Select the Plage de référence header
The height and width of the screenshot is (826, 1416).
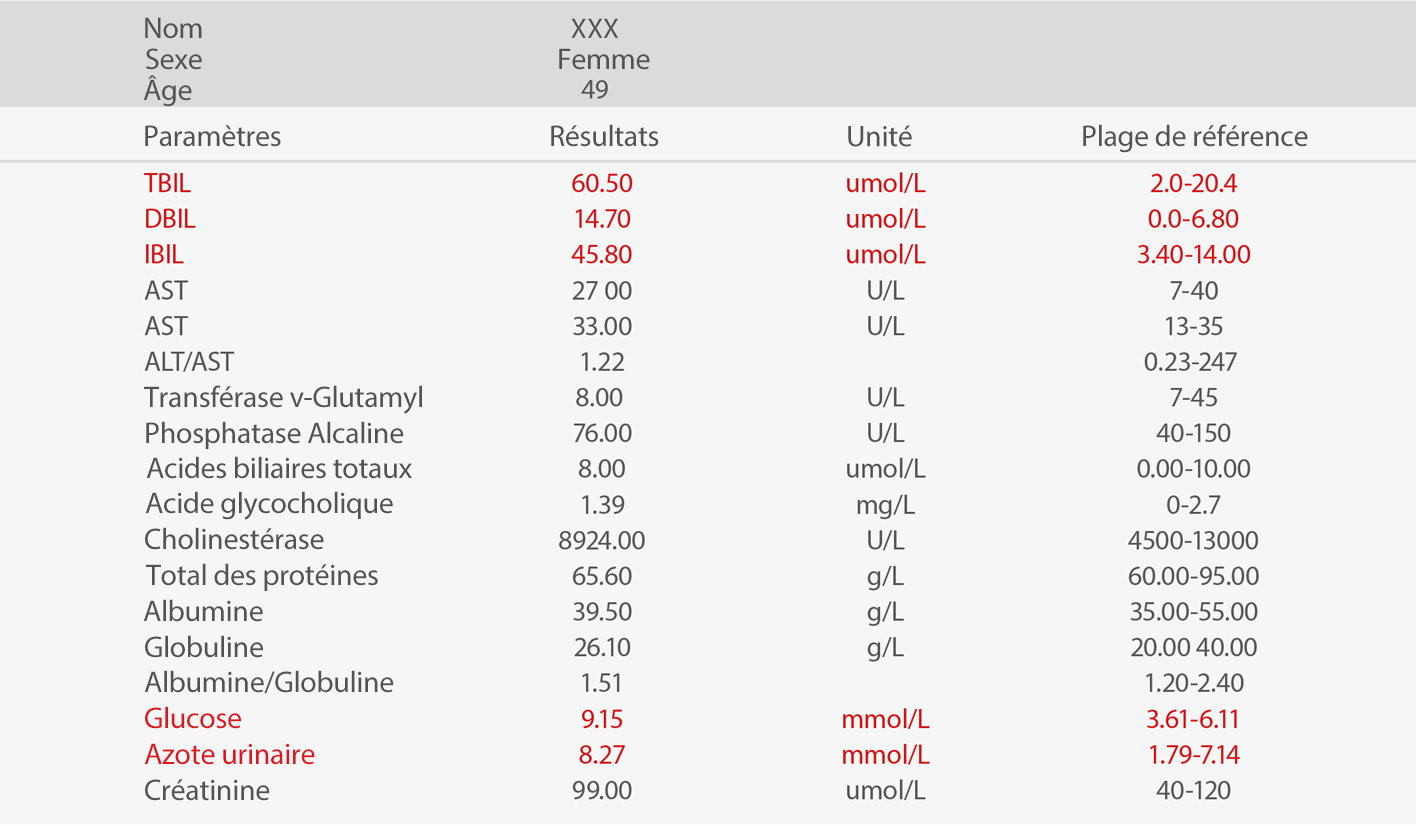(1194, 136)
